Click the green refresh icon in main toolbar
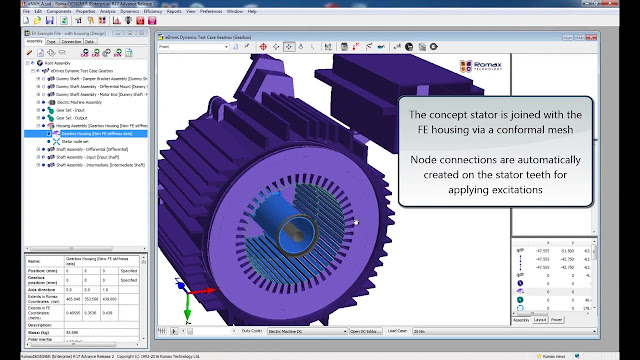This screenshot has width=640, height=360. point(64,20)
